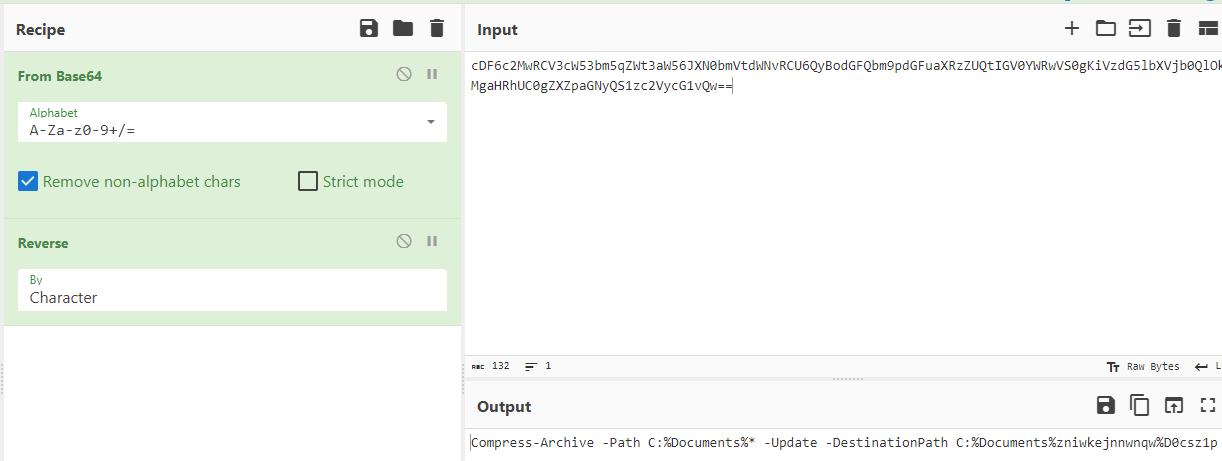Open Raw Bytes encoding selector
Viewport: 1222px width, 461px height.
pyautogui.click(x=1144, y=366)
